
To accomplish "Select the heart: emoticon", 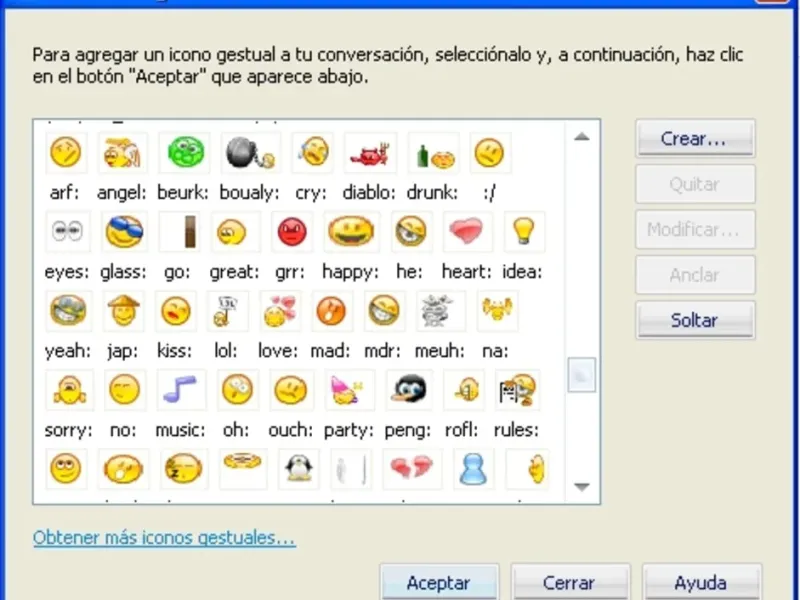I will 467,232.
